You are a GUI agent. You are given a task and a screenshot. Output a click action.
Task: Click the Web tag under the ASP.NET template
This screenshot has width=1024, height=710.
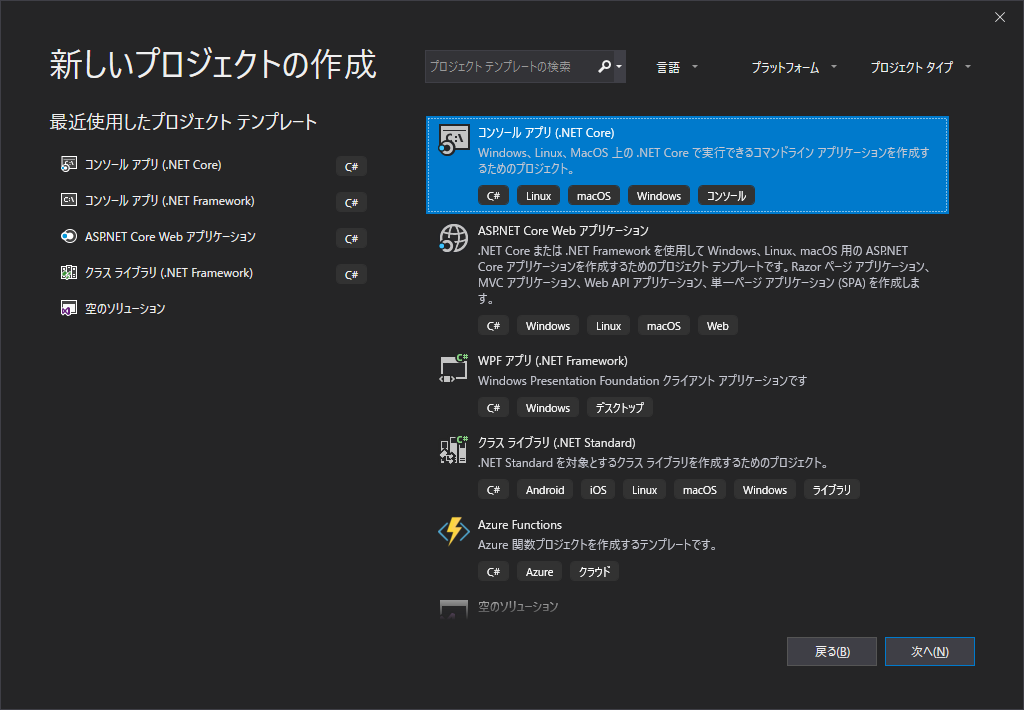coord(717,325)
